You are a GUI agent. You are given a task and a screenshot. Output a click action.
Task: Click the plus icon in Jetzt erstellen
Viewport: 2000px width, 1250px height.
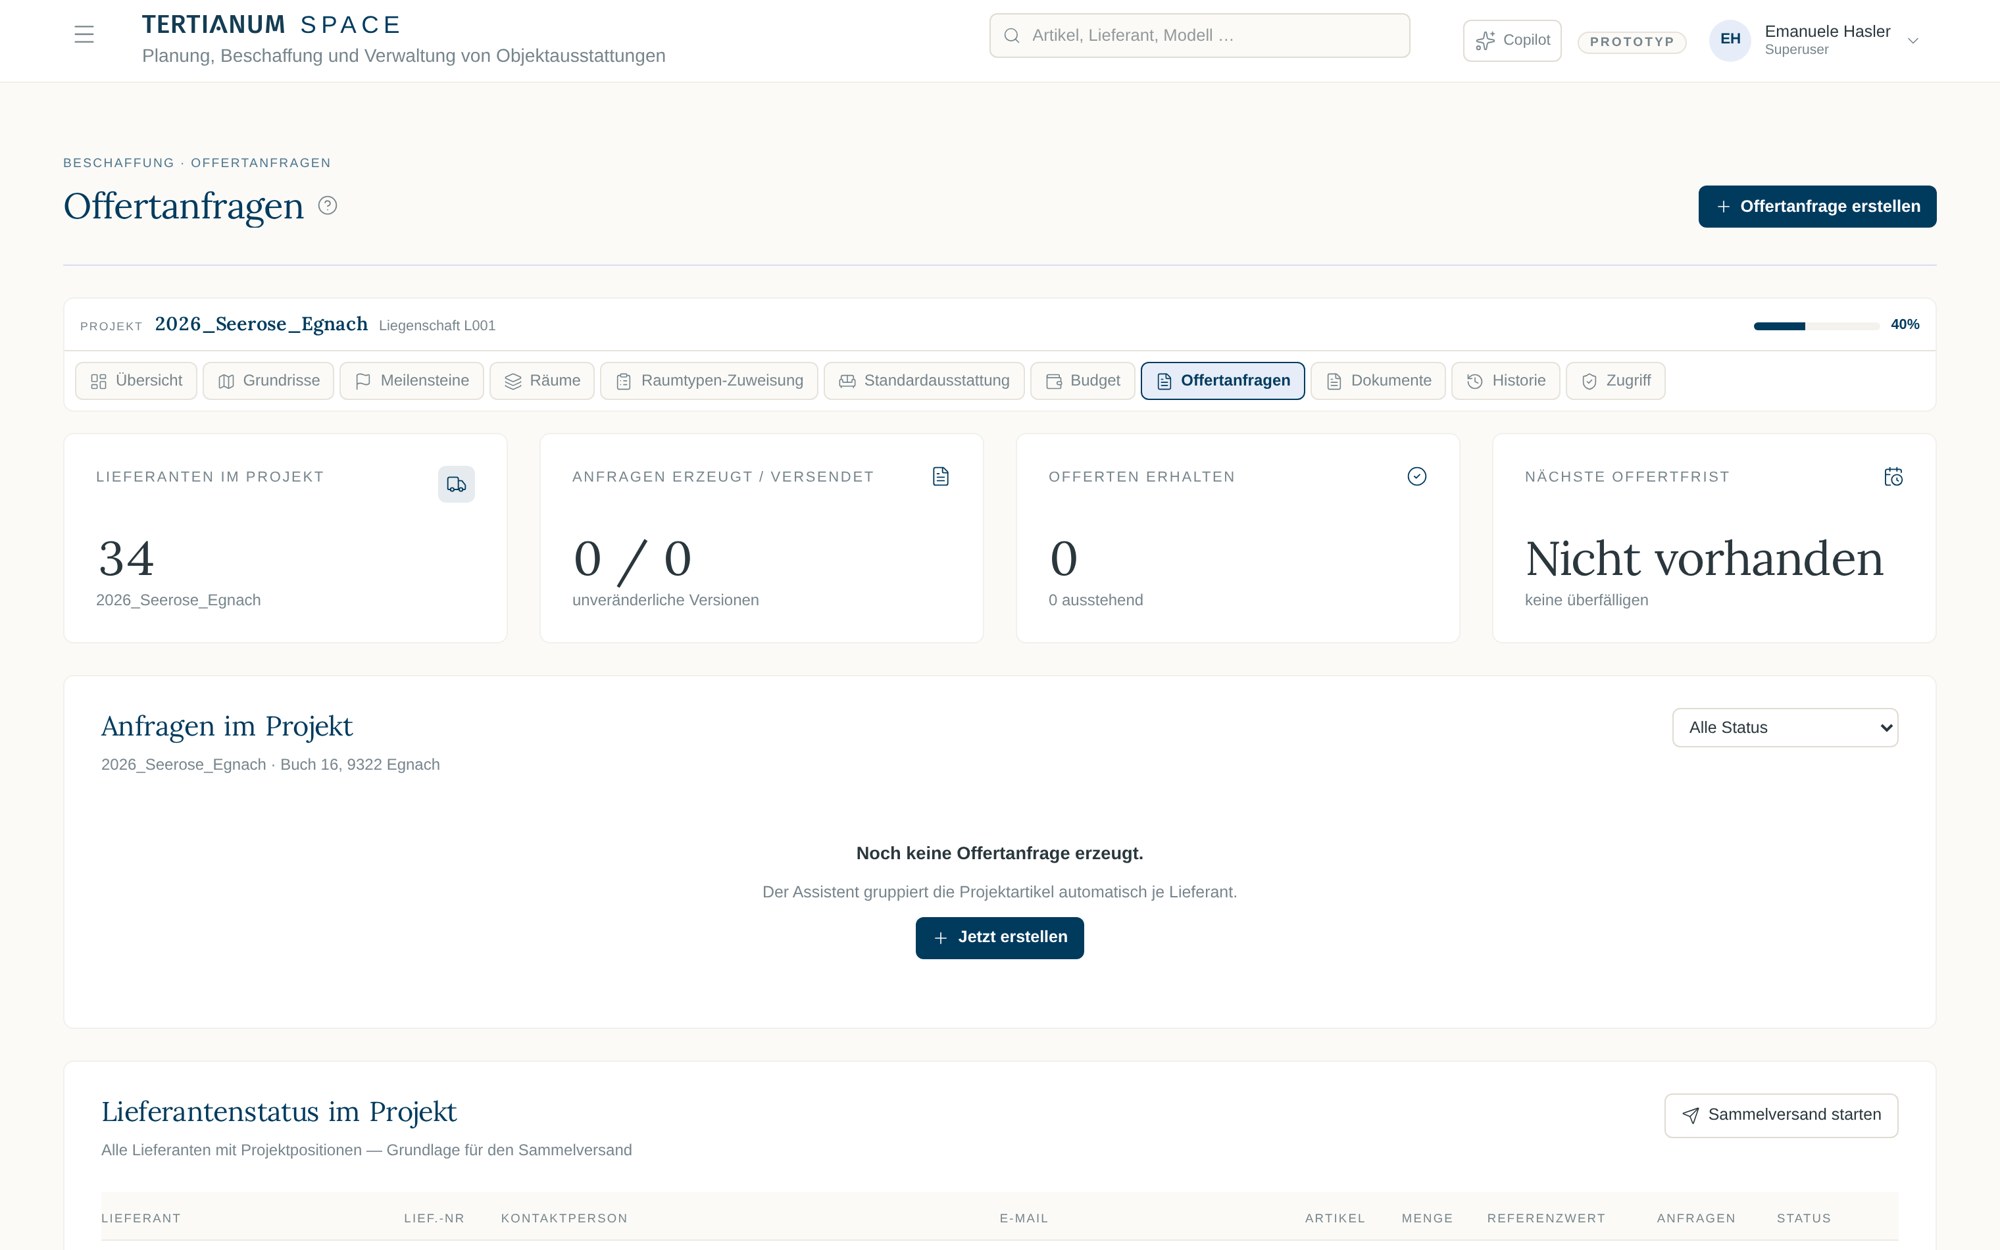pyautogui.click(x=940, y=938)
